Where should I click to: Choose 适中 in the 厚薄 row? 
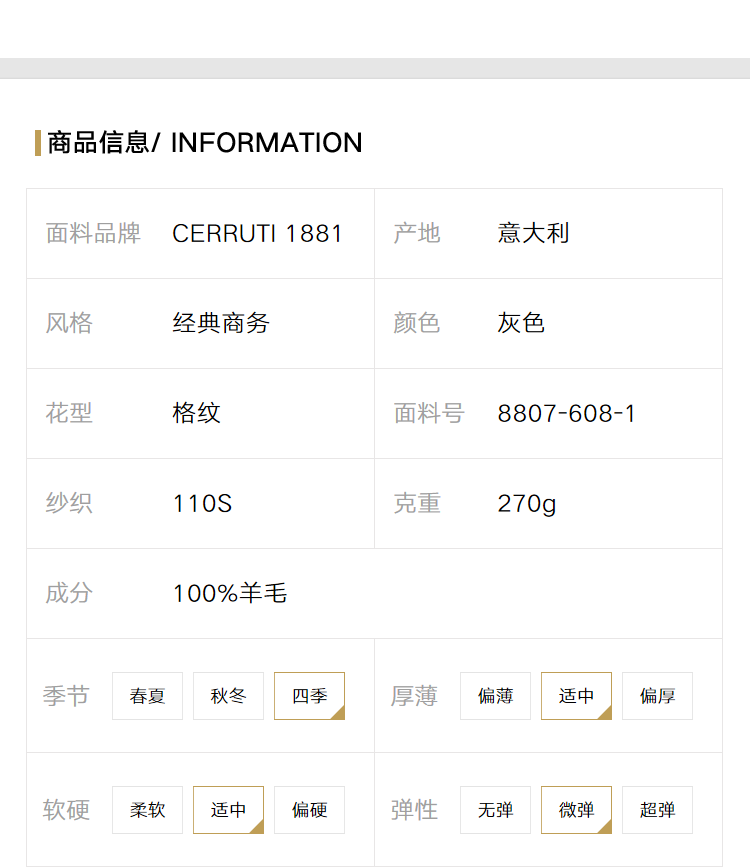[576, 696]
